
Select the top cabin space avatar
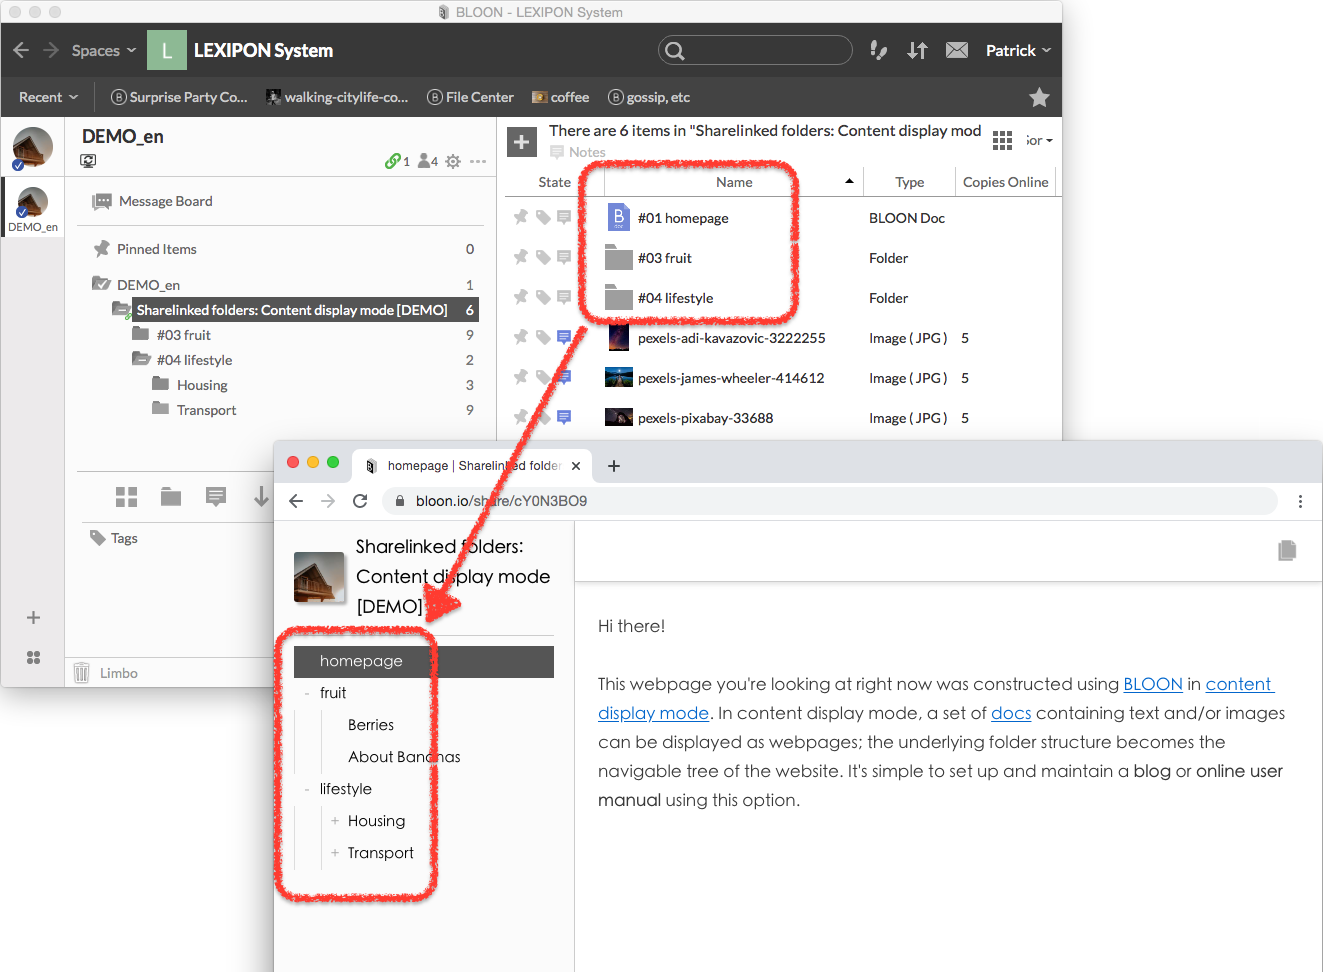33,147
